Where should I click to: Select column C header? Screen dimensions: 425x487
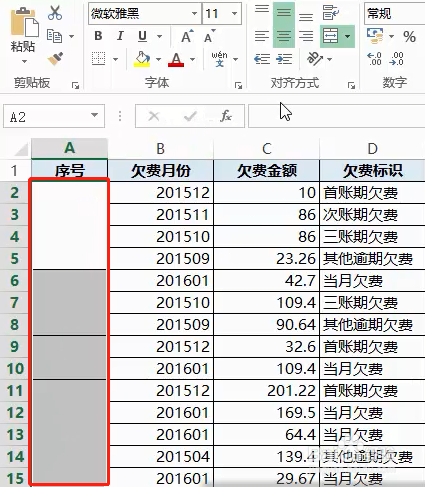coord(266,149)
